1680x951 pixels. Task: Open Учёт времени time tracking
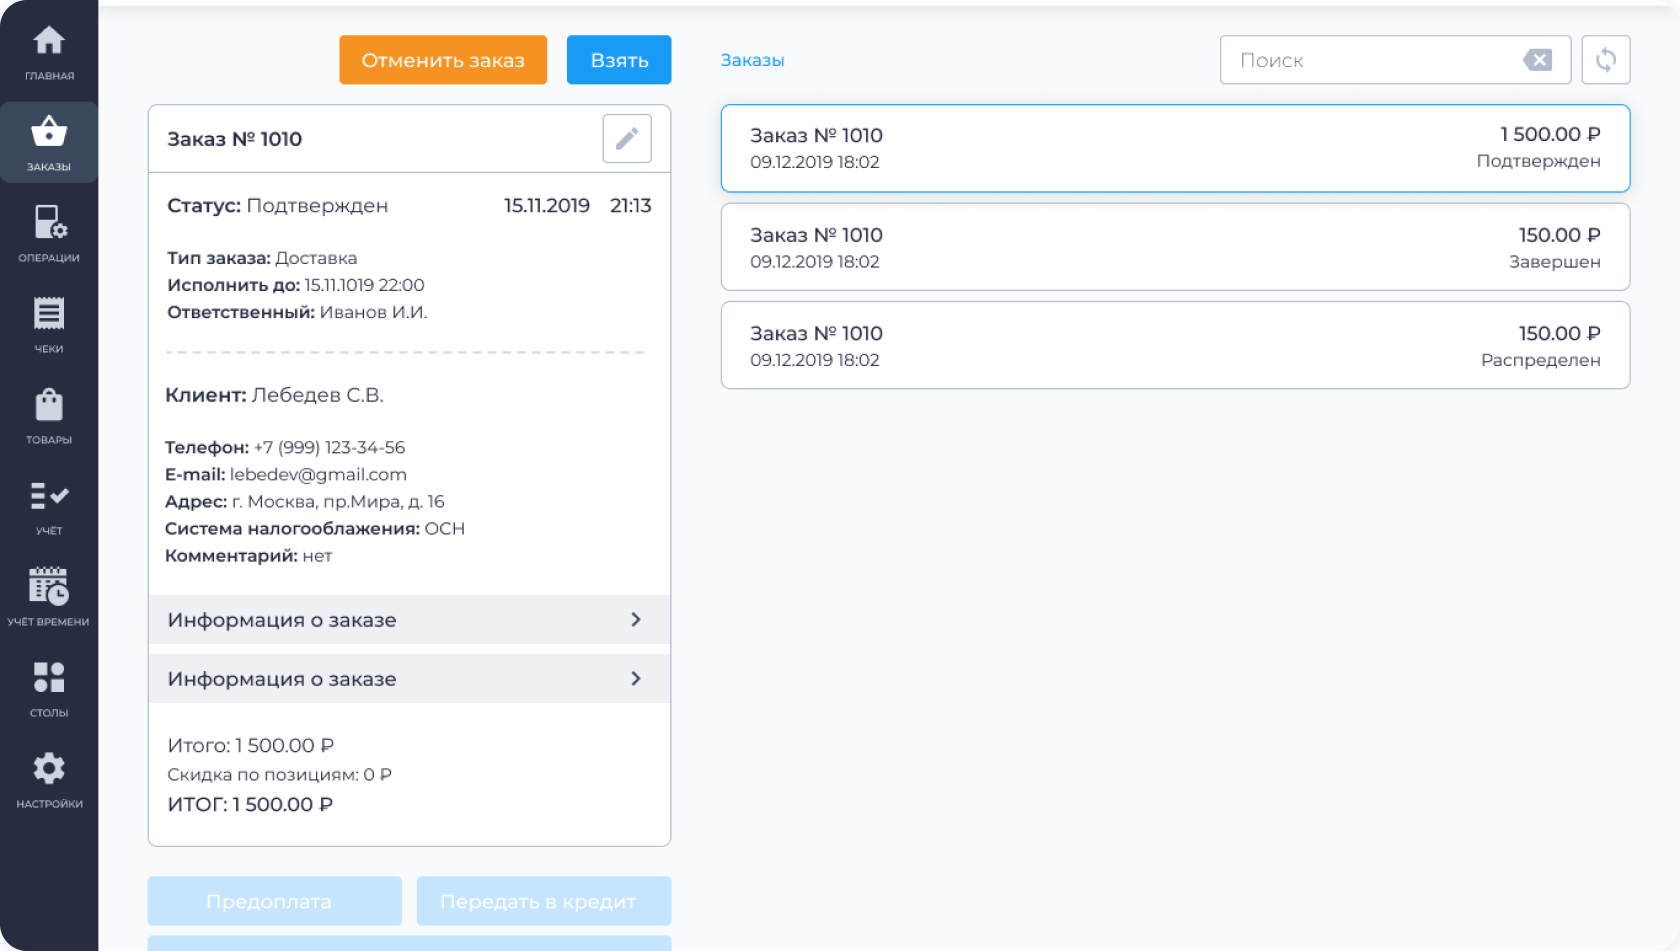(x=49, y=598)
